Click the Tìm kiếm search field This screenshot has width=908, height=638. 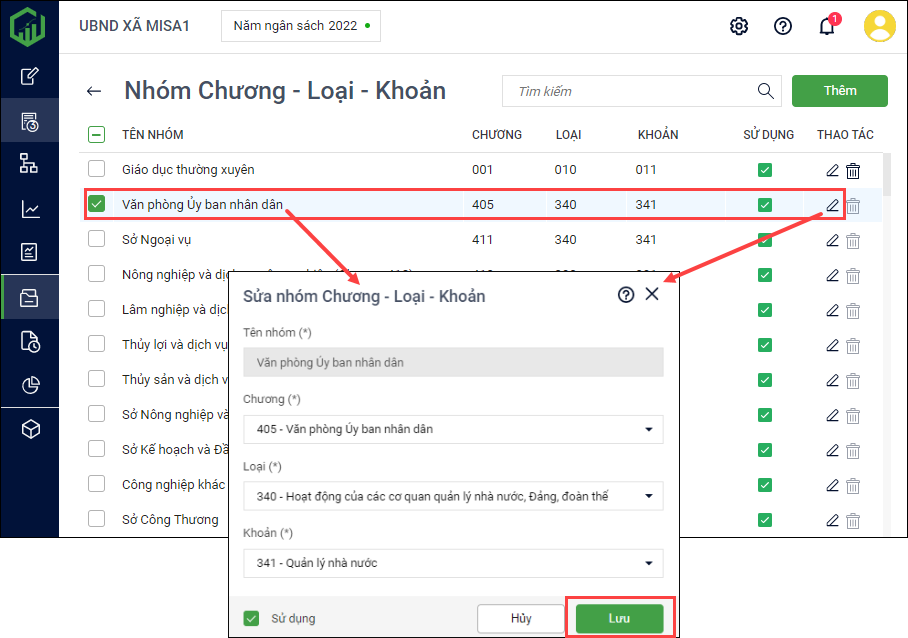click(630, 91)
